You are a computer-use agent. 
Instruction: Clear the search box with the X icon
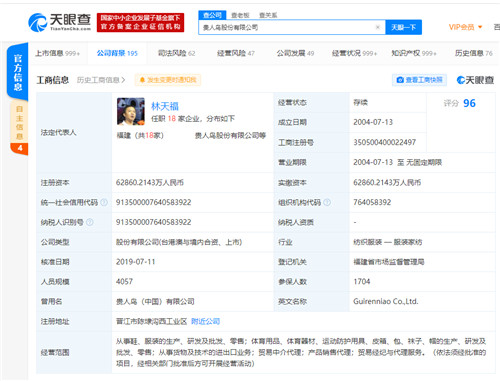click(x=378, y=27)
